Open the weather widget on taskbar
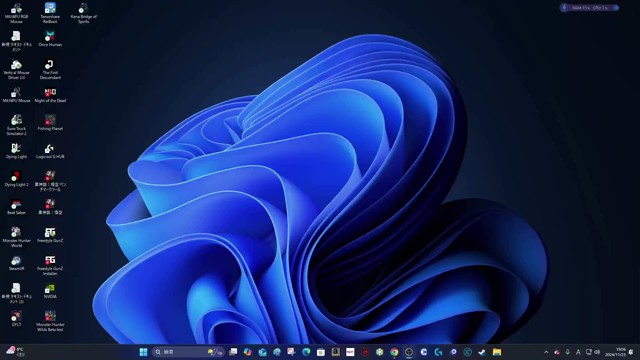The image size is (640, 360). coord(15,352)
